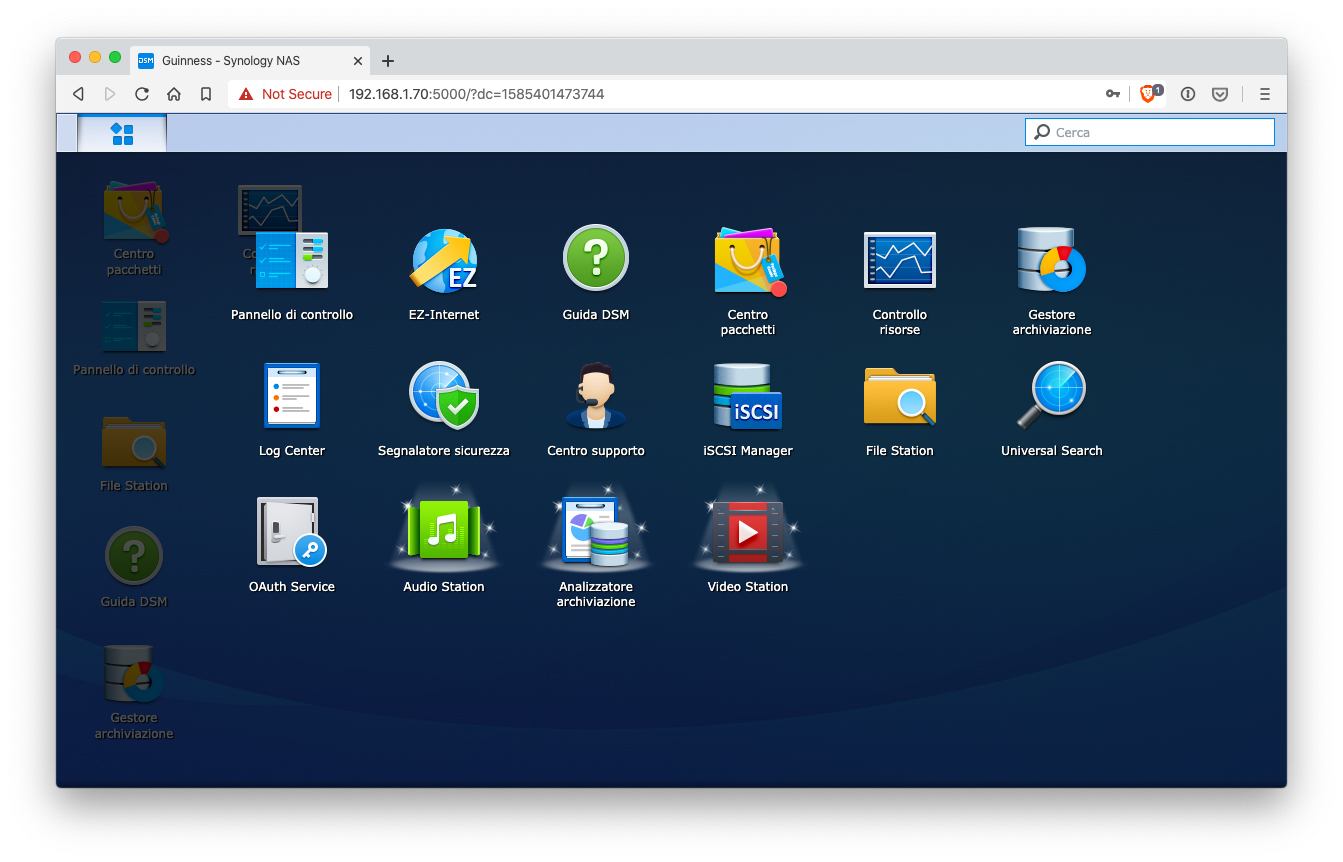
Task: Click the dimmed Pannello di controllo desktop shortcut
Action: click(x=134, y=339)
